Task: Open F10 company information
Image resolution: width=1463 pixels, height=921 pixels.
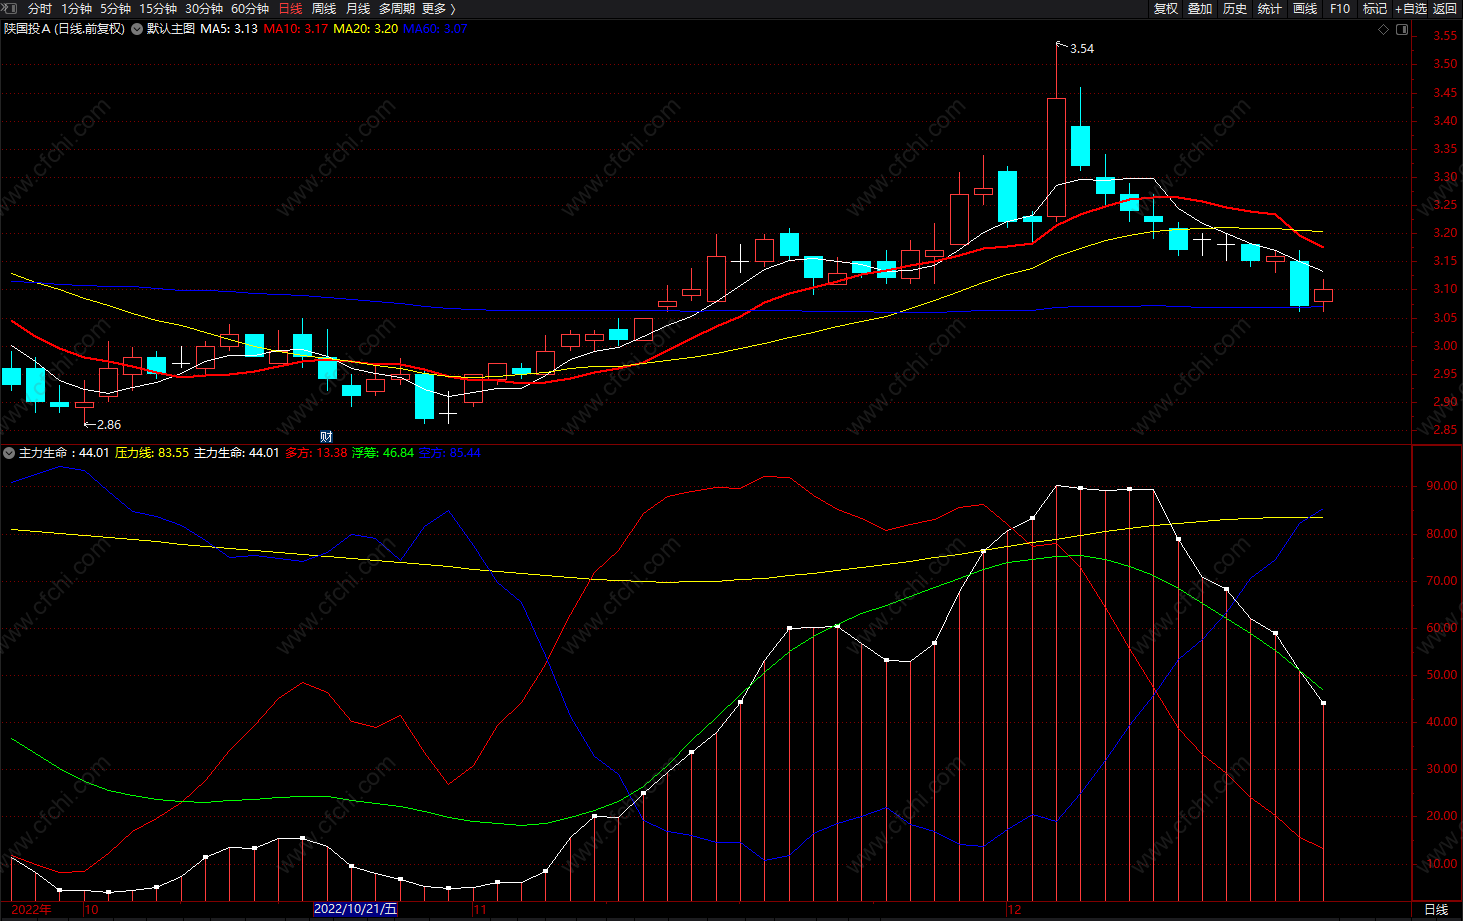Action: tap(1340, 8)
